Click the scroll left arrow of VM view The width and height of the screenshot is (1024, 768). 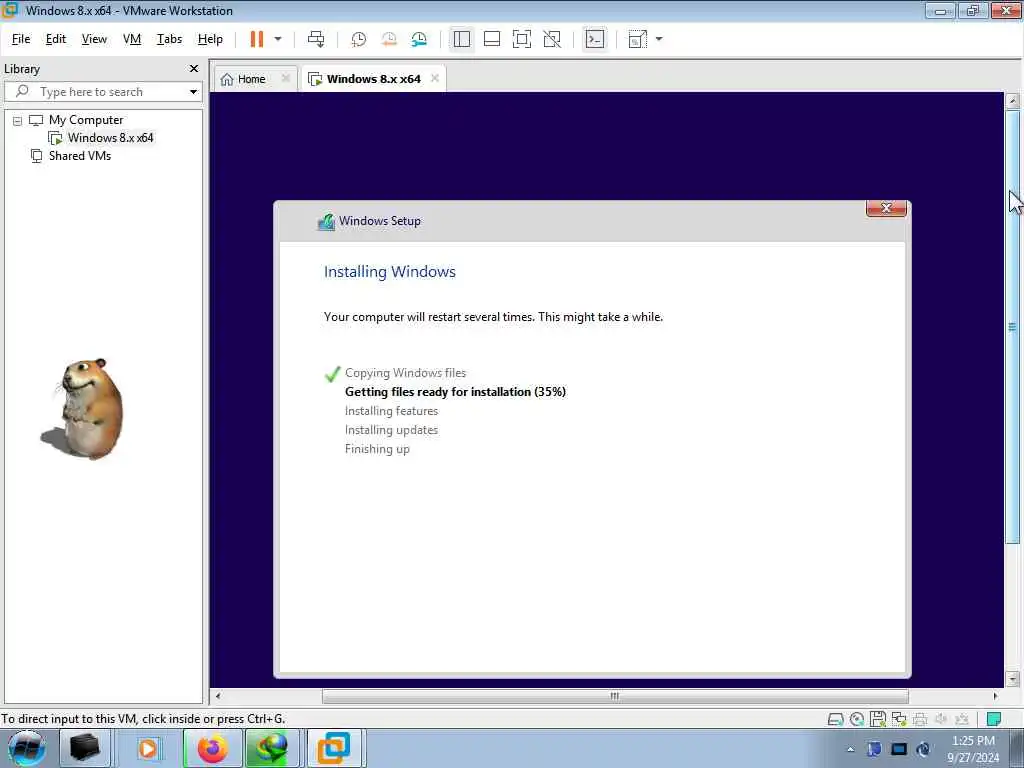click(218, 696)
